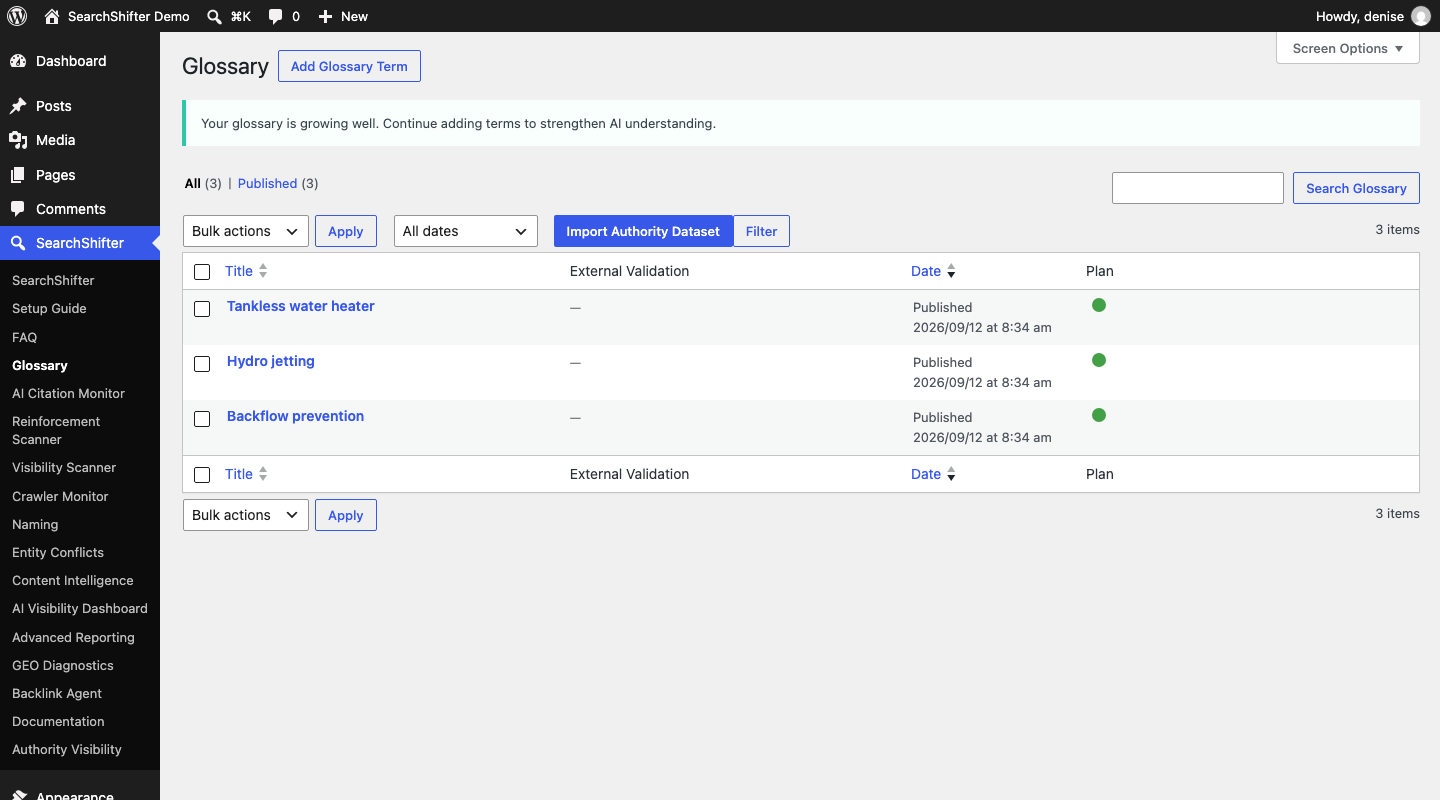This screenshot has height=800, width=1440.
Task: Click the green Plan dot for Tankless water heater
Action: [1099, 305]
